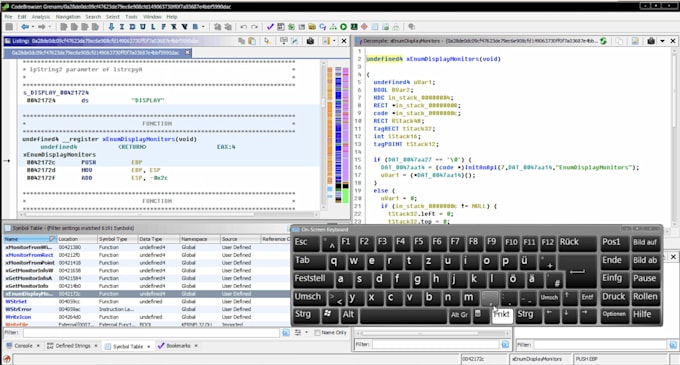Open dropdown arrow next to back navigation

33,27
